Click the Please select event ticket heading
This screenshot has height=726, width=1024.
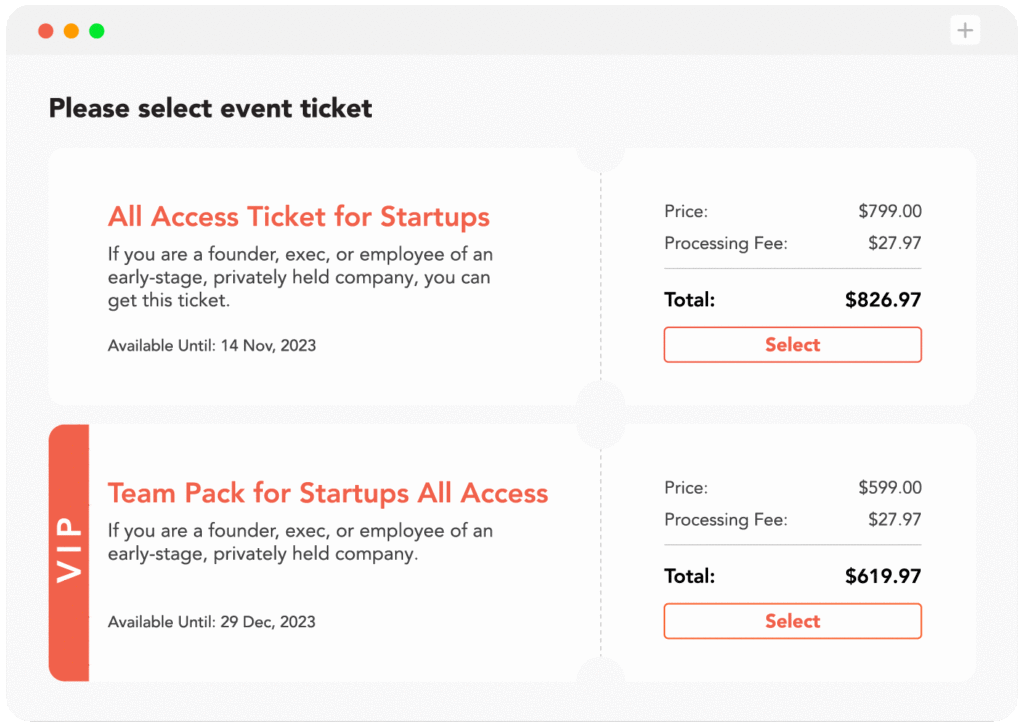(209, 108)
